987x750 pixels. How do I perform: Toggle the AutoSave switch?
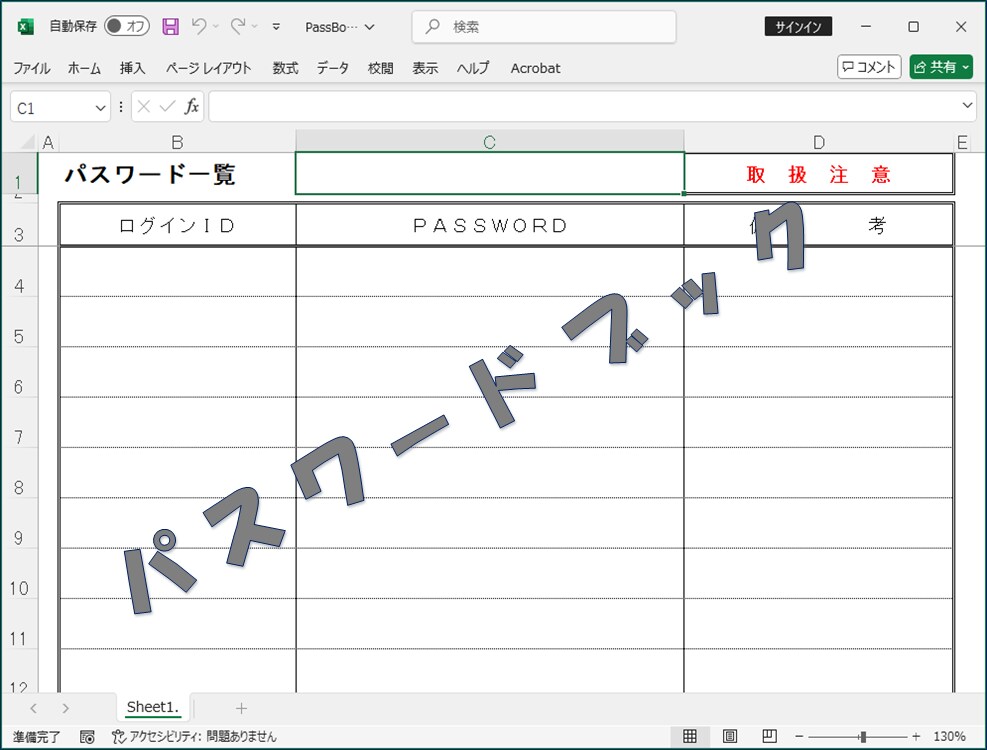pyautogui.click(x=127, y=26)
